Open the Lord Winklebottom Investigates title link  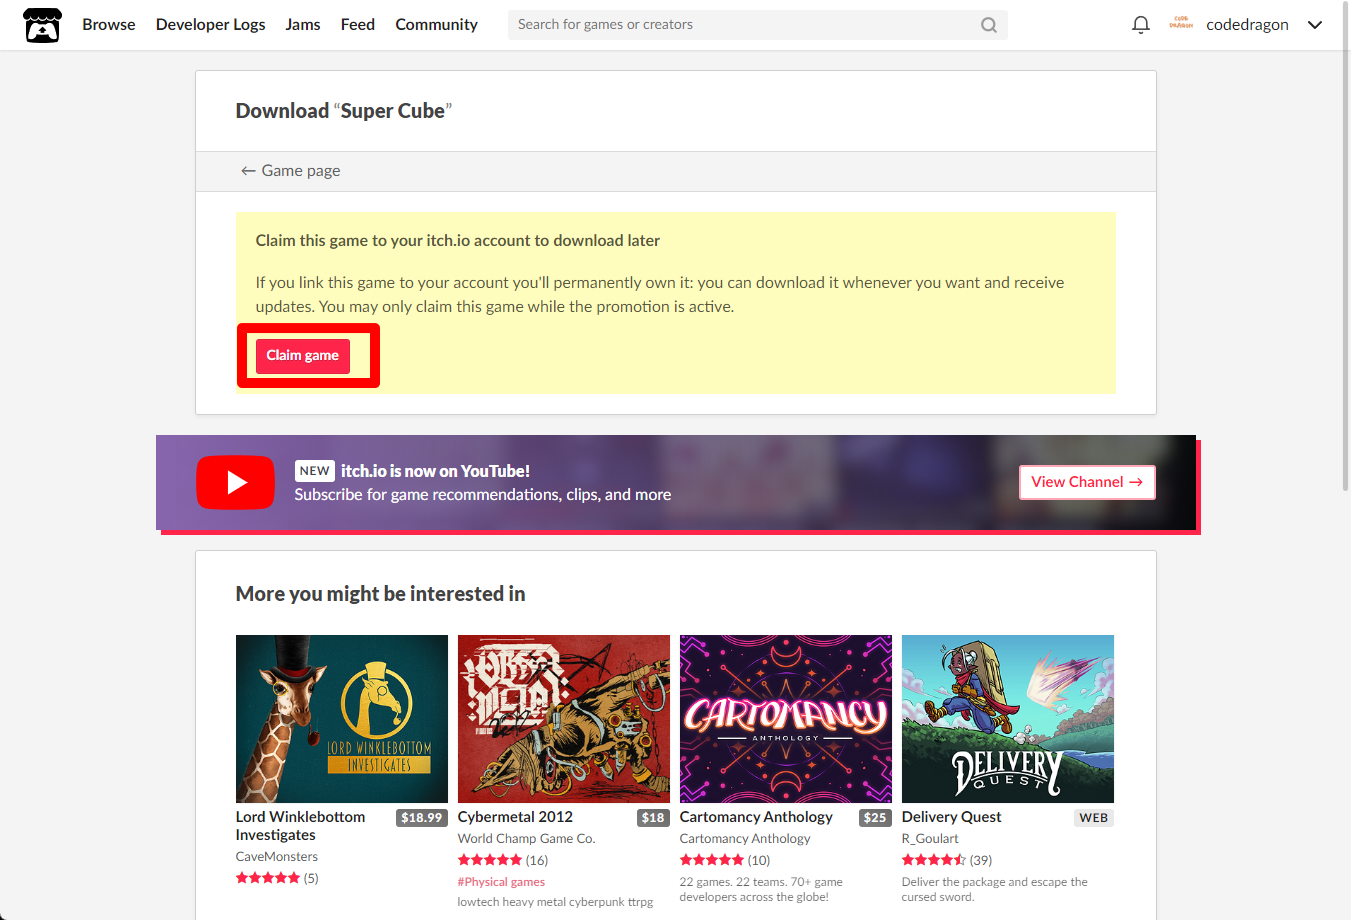click(300, 826)
